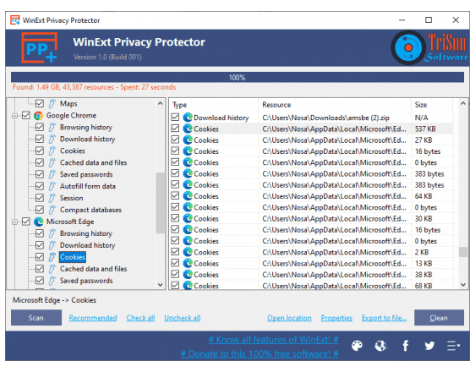Click the Open location link
This screenshot has width=474, height=369.
(289, 318)
